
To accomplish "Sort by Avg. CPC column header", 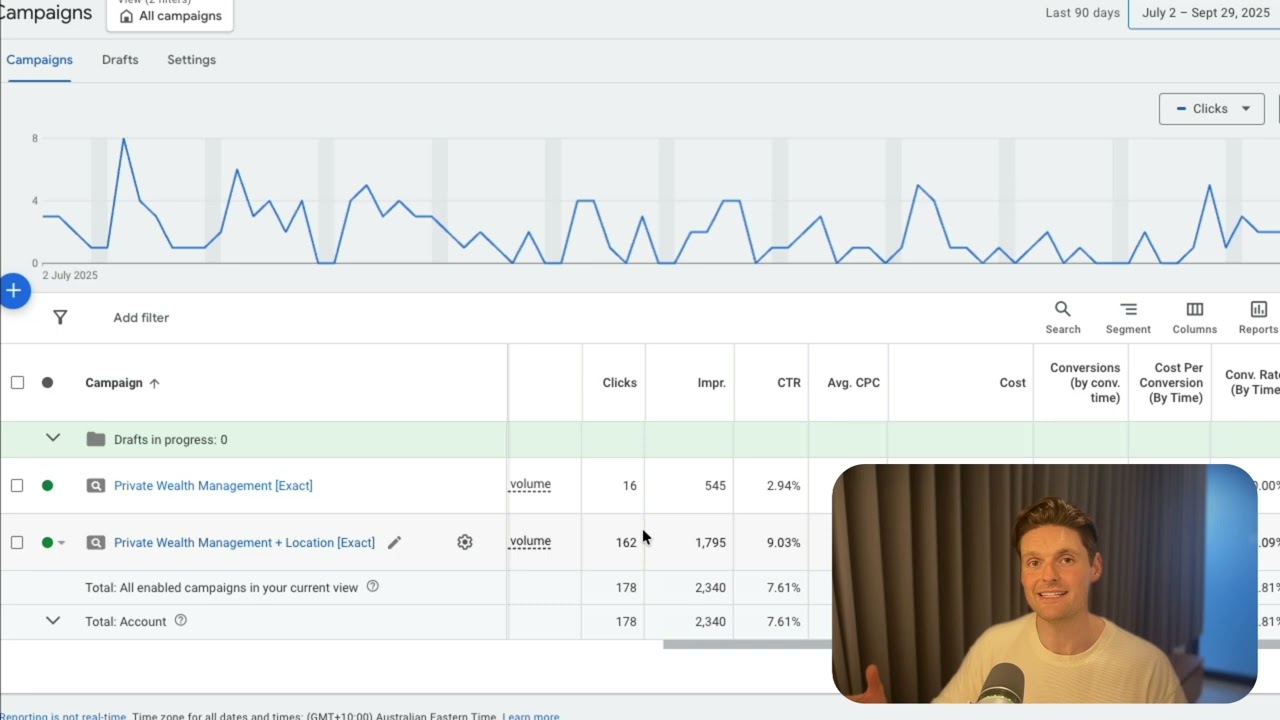I will 853,383.
